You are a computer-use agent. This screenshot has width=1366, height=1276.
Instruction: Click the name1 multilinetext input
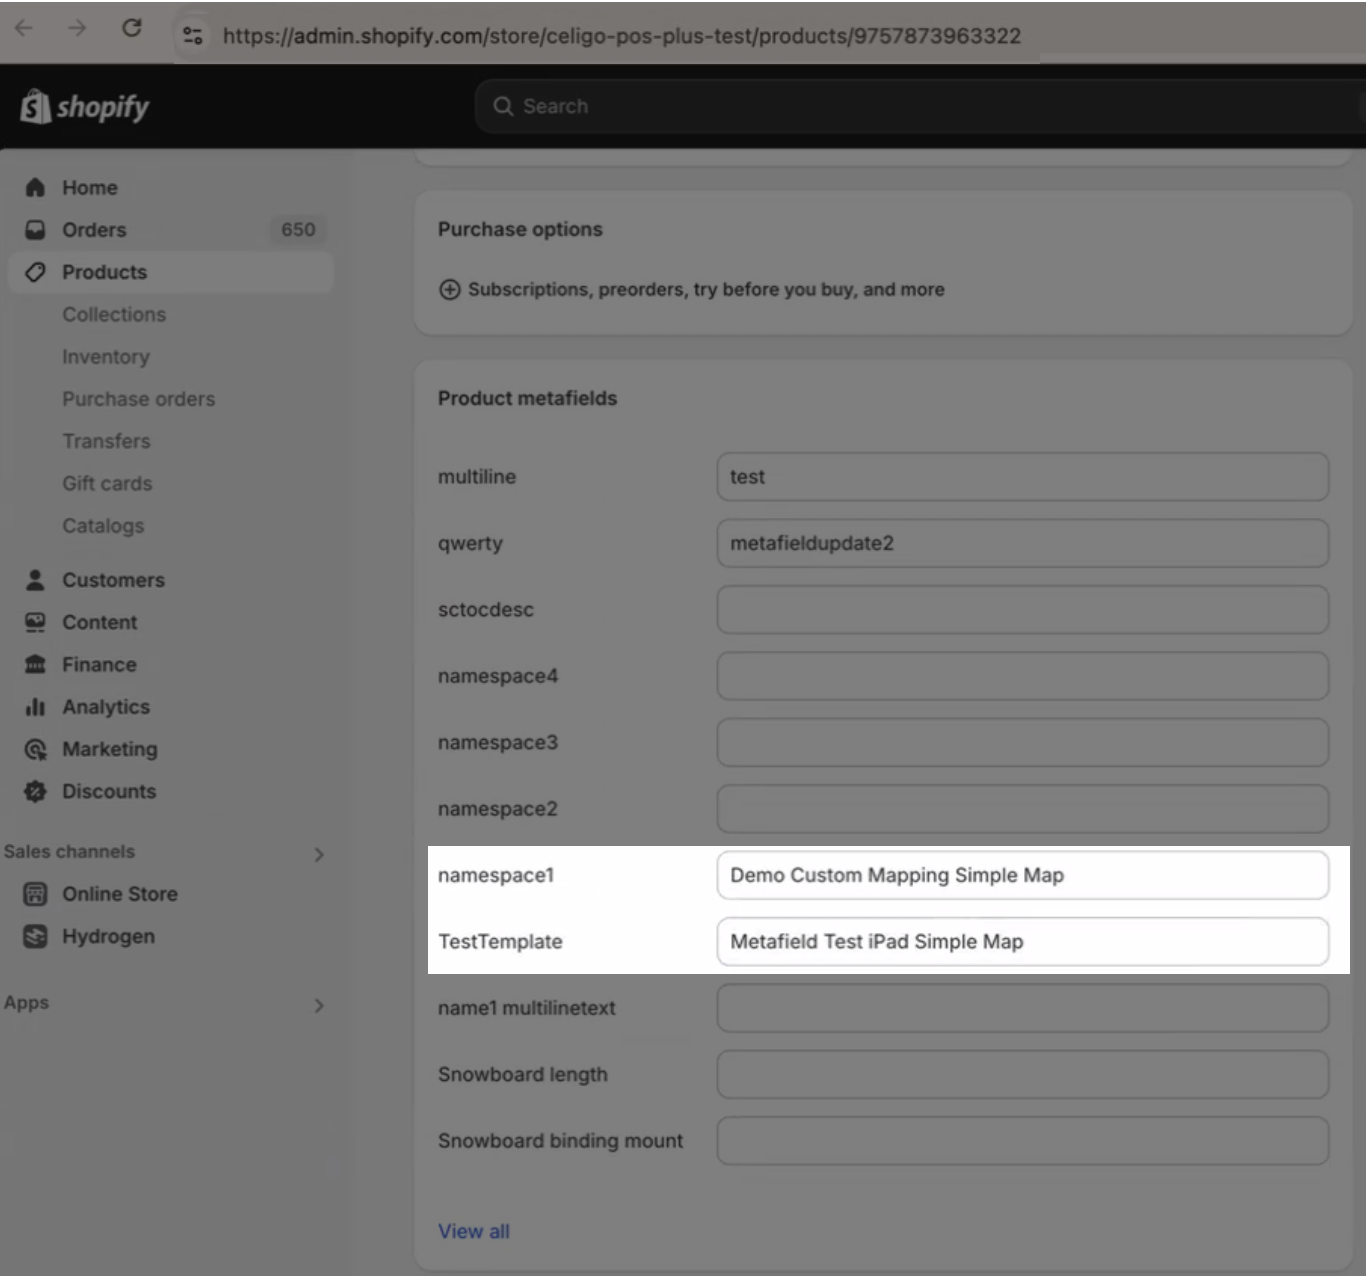tap(1022, 1008)
